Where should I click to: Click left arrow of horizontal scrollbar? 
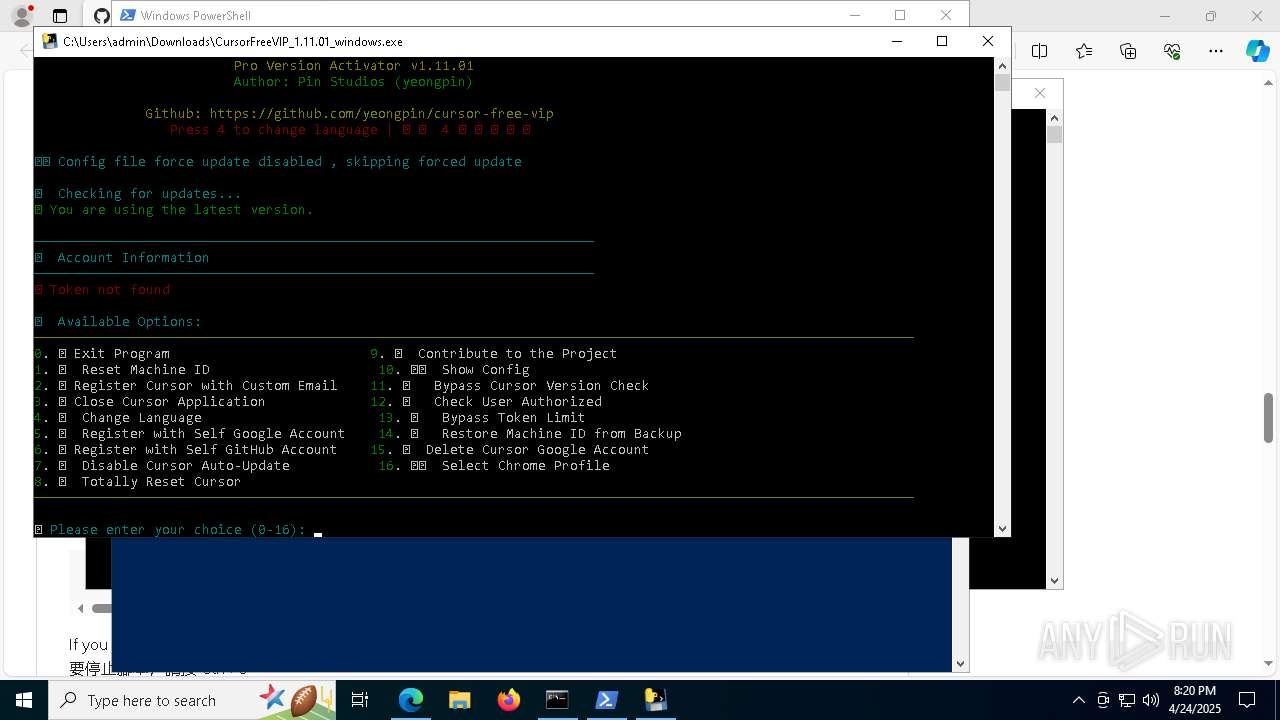[81, 608]
